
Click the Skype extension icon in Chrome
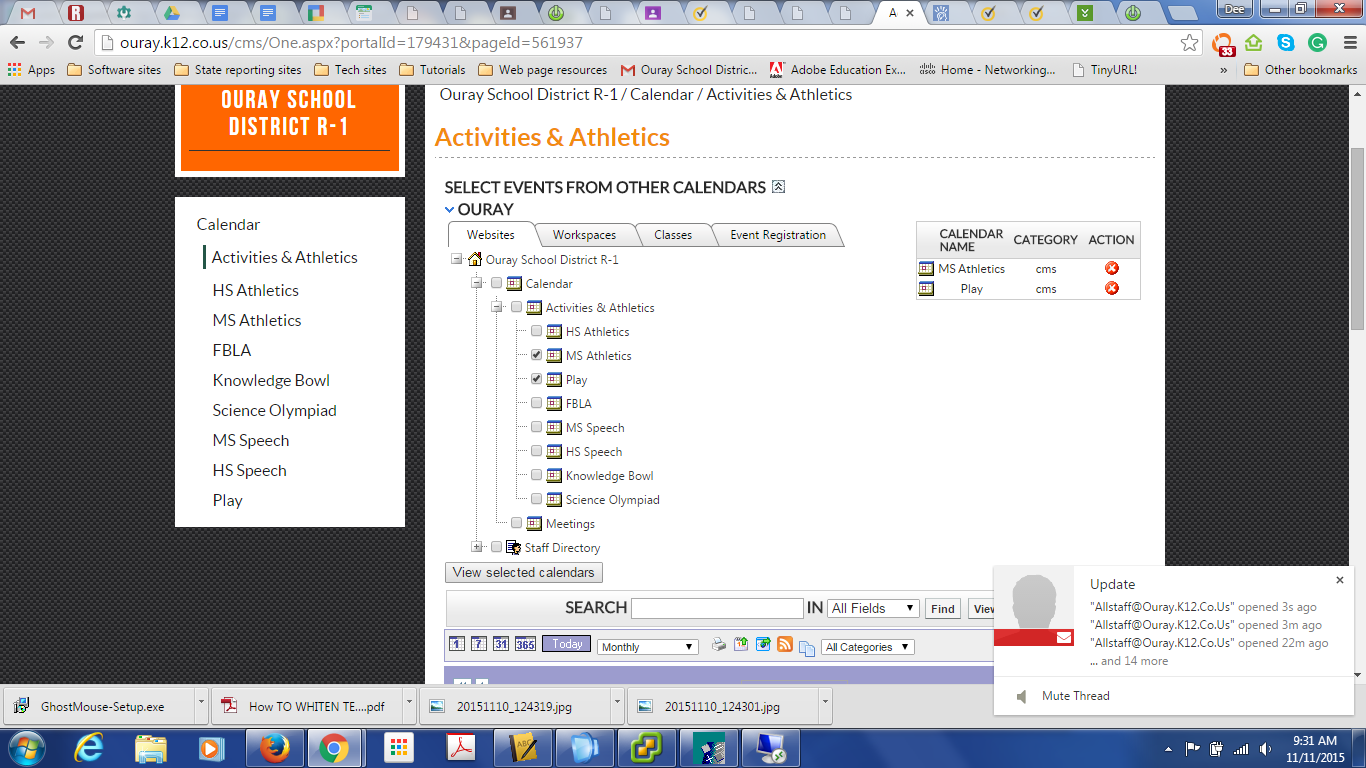click(1285, 43)
